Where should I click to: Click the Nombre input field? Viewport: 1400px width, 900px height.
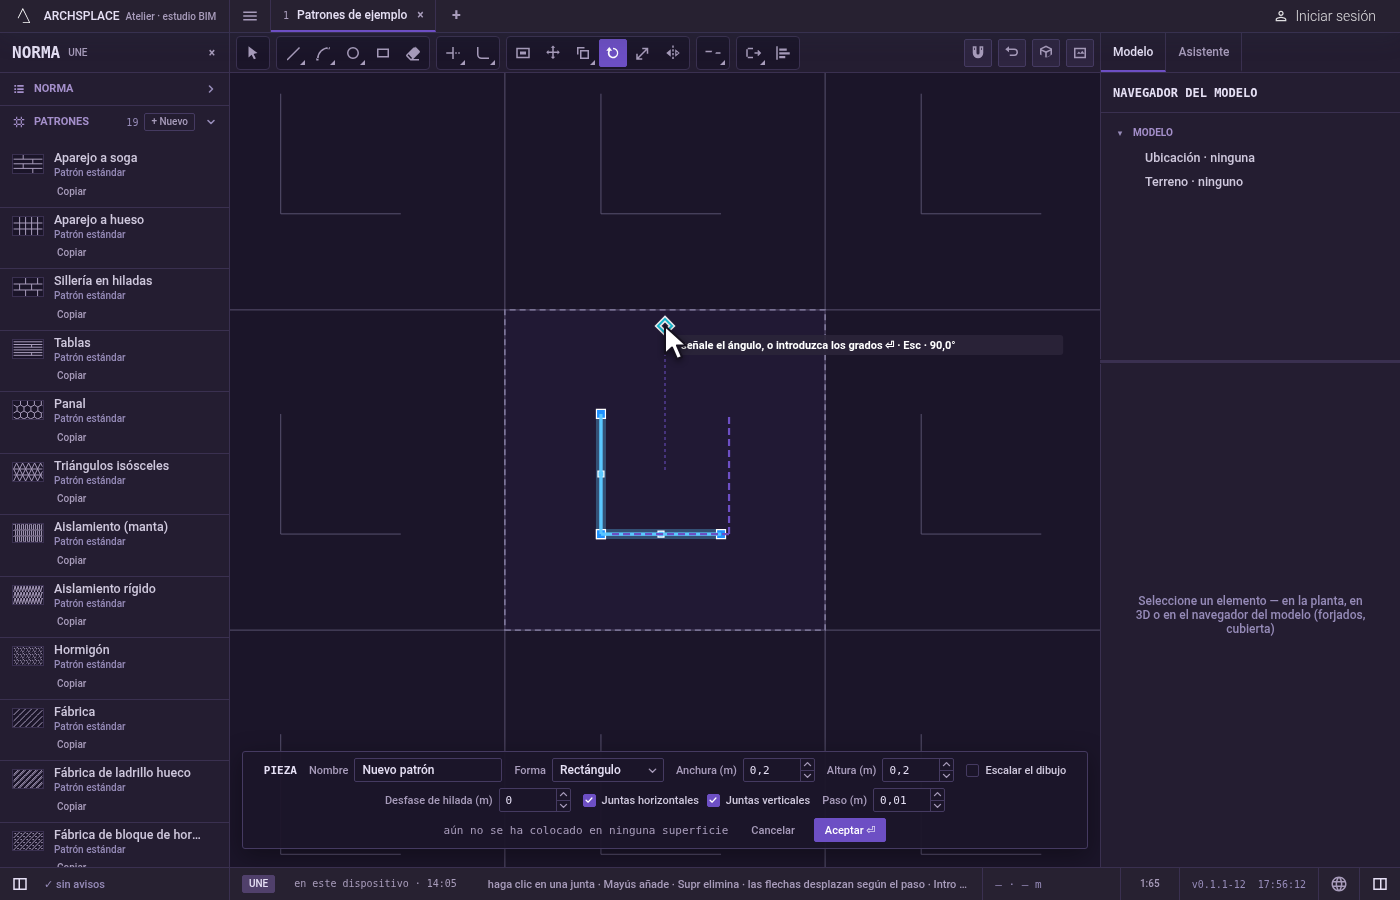point(428,770)
